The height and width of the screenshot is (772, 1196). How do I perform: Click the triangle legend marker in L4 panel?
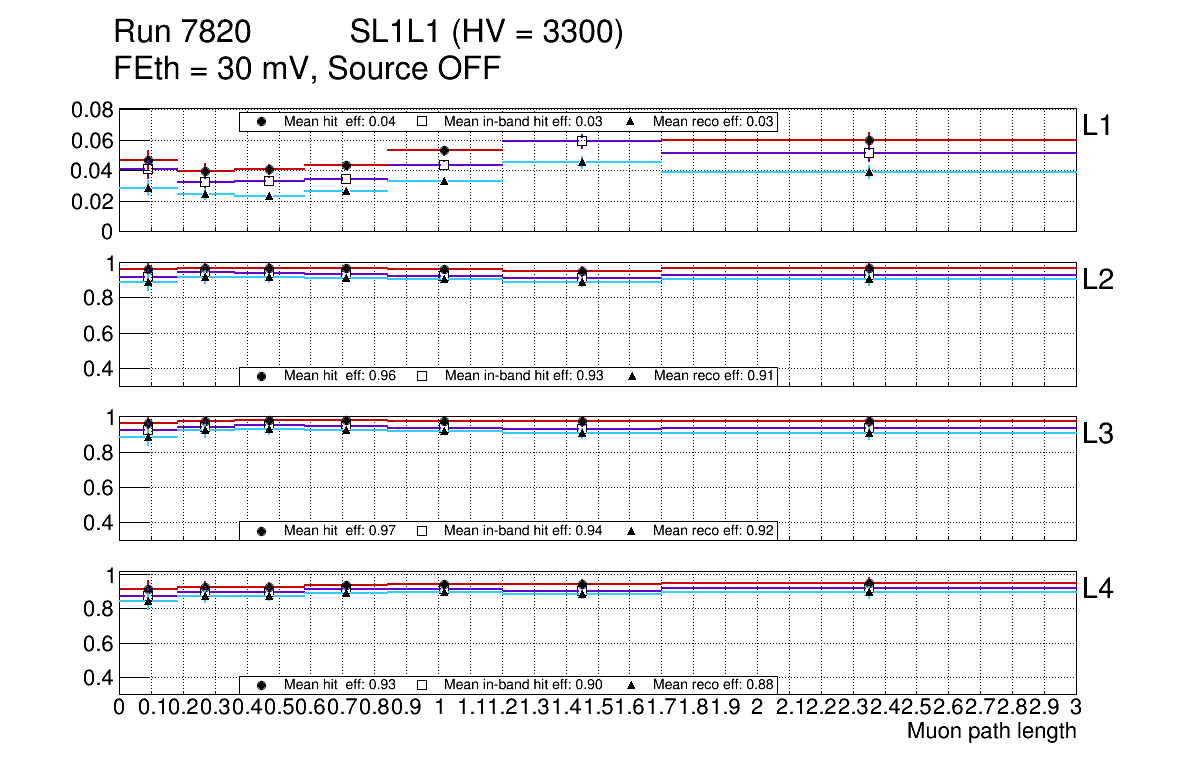click(632, 685)
